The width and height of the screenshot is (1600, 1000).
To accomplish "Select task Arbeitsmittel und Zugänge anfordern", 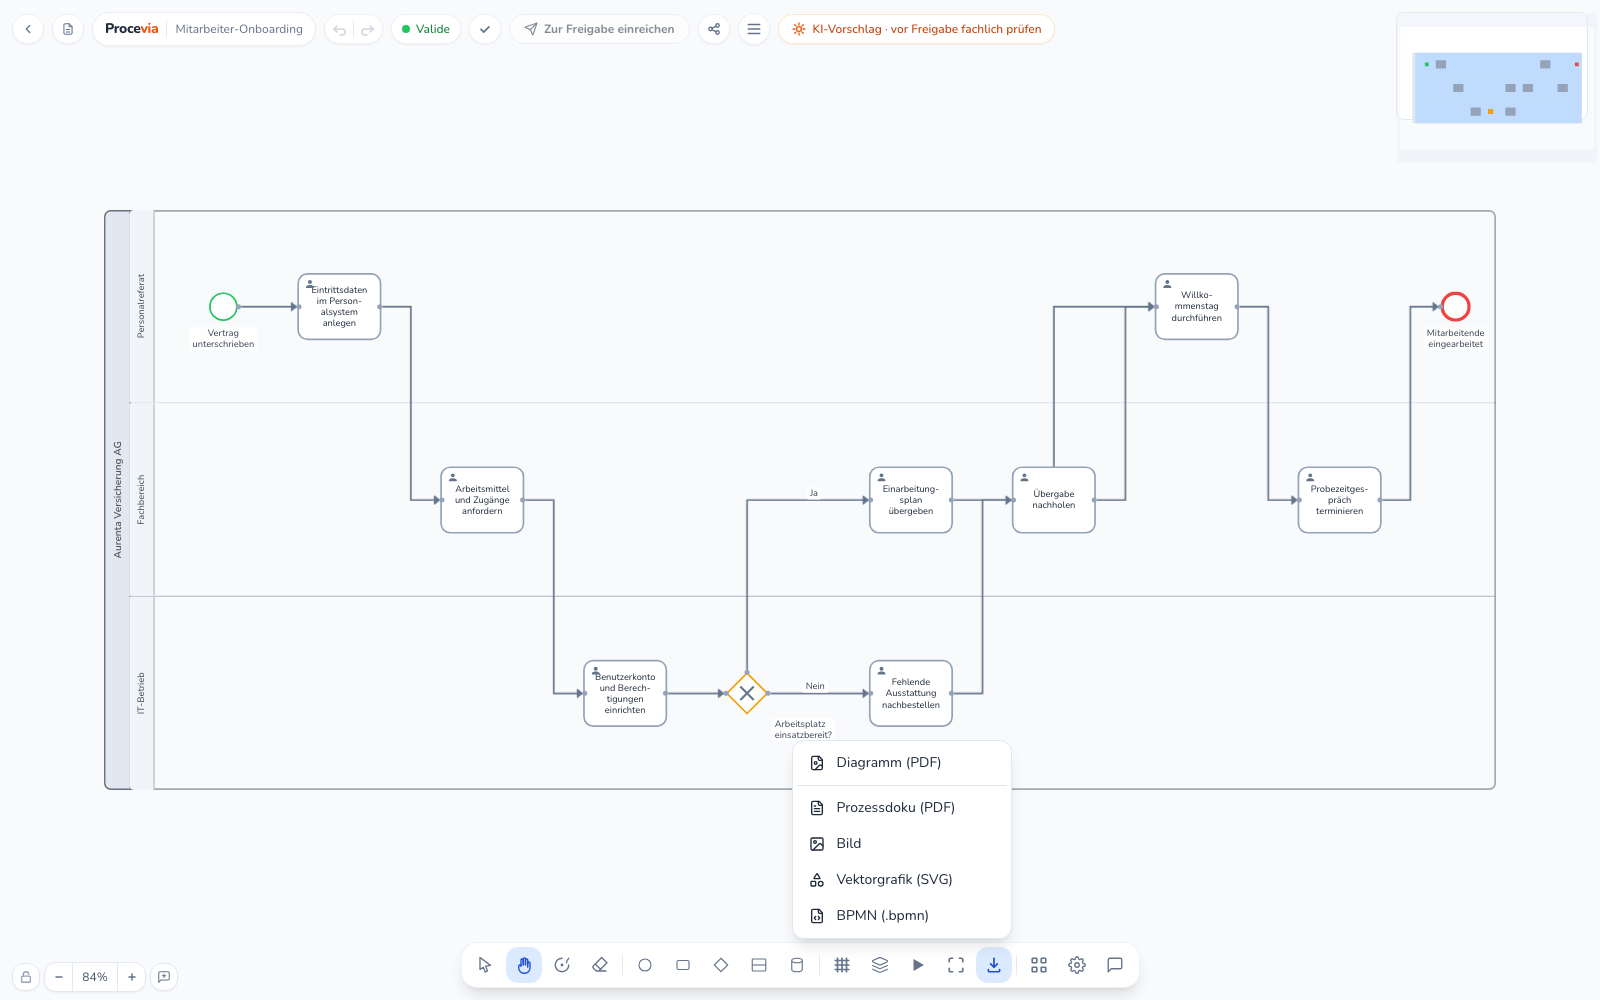I will tap(482, 500).
